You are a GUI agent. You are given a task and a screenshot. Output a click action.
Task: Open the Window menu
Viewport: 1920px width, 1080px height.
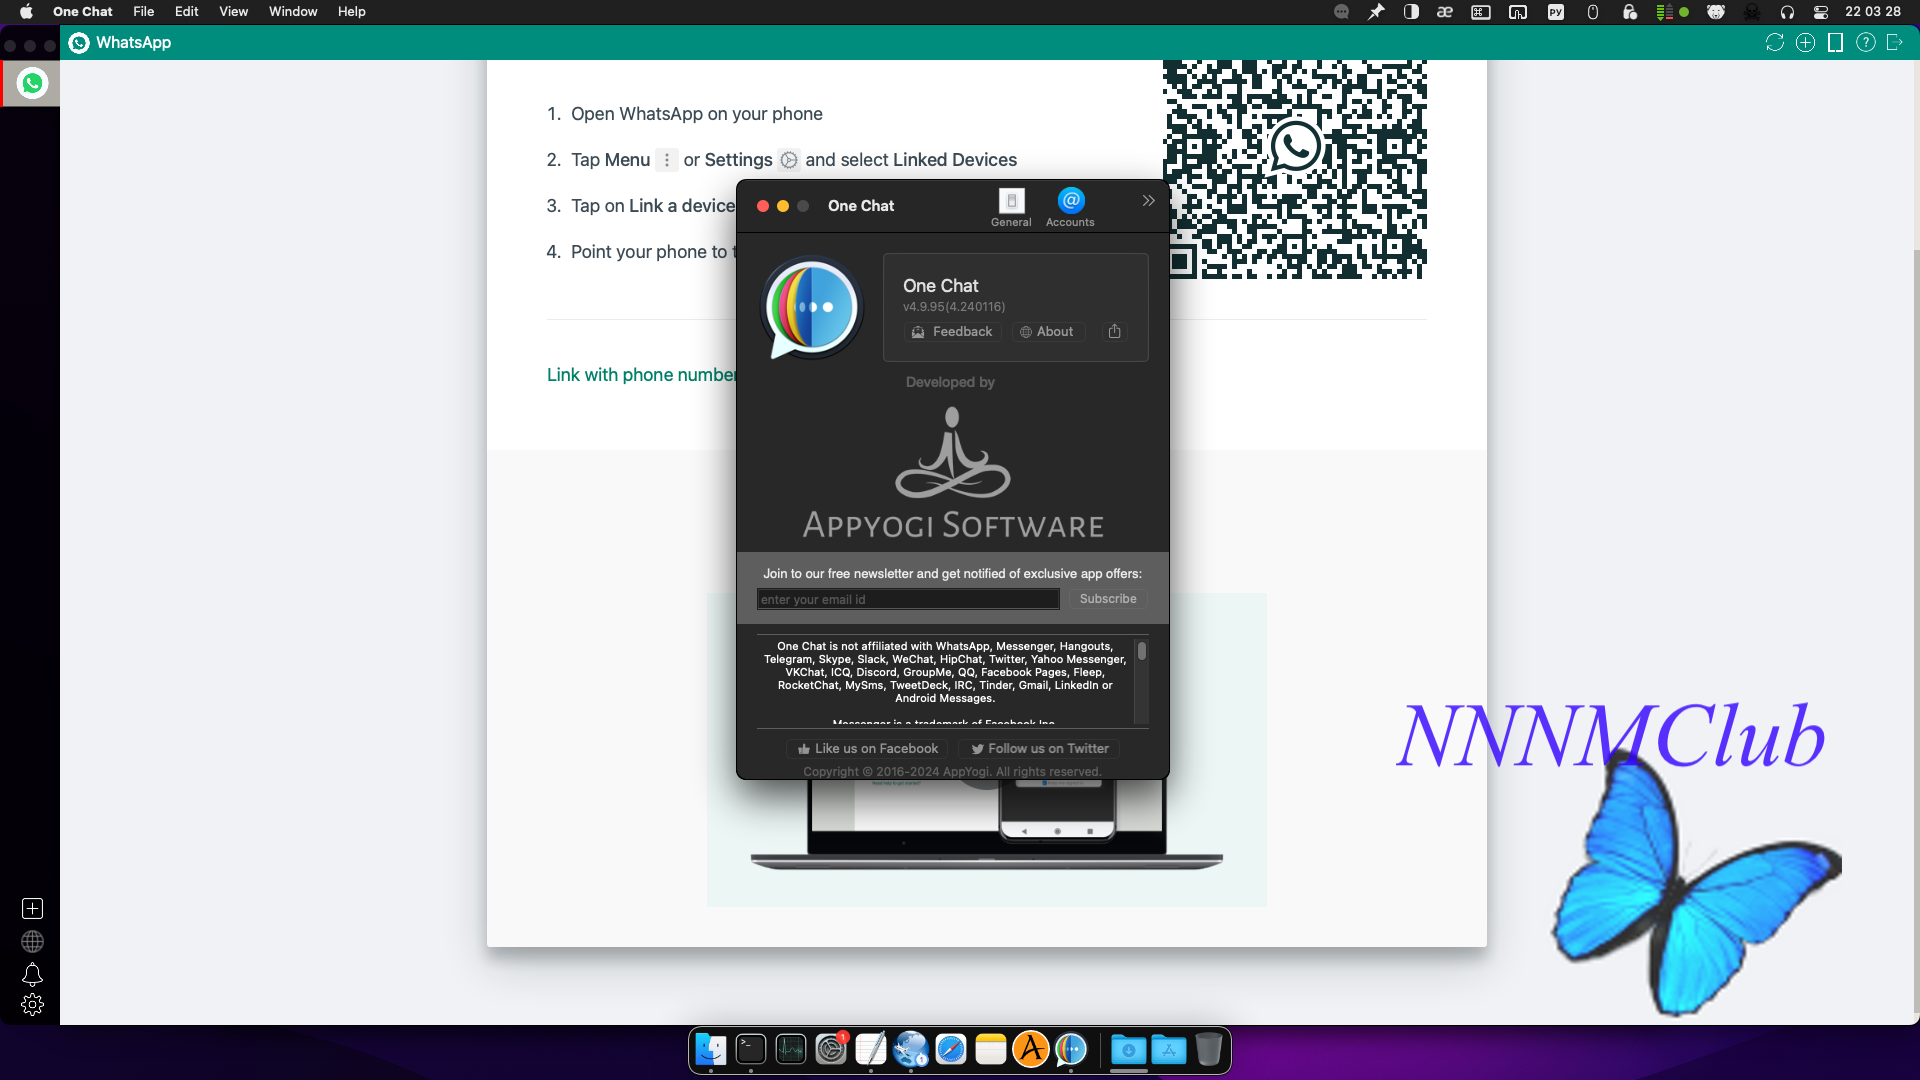pos(293,12)
